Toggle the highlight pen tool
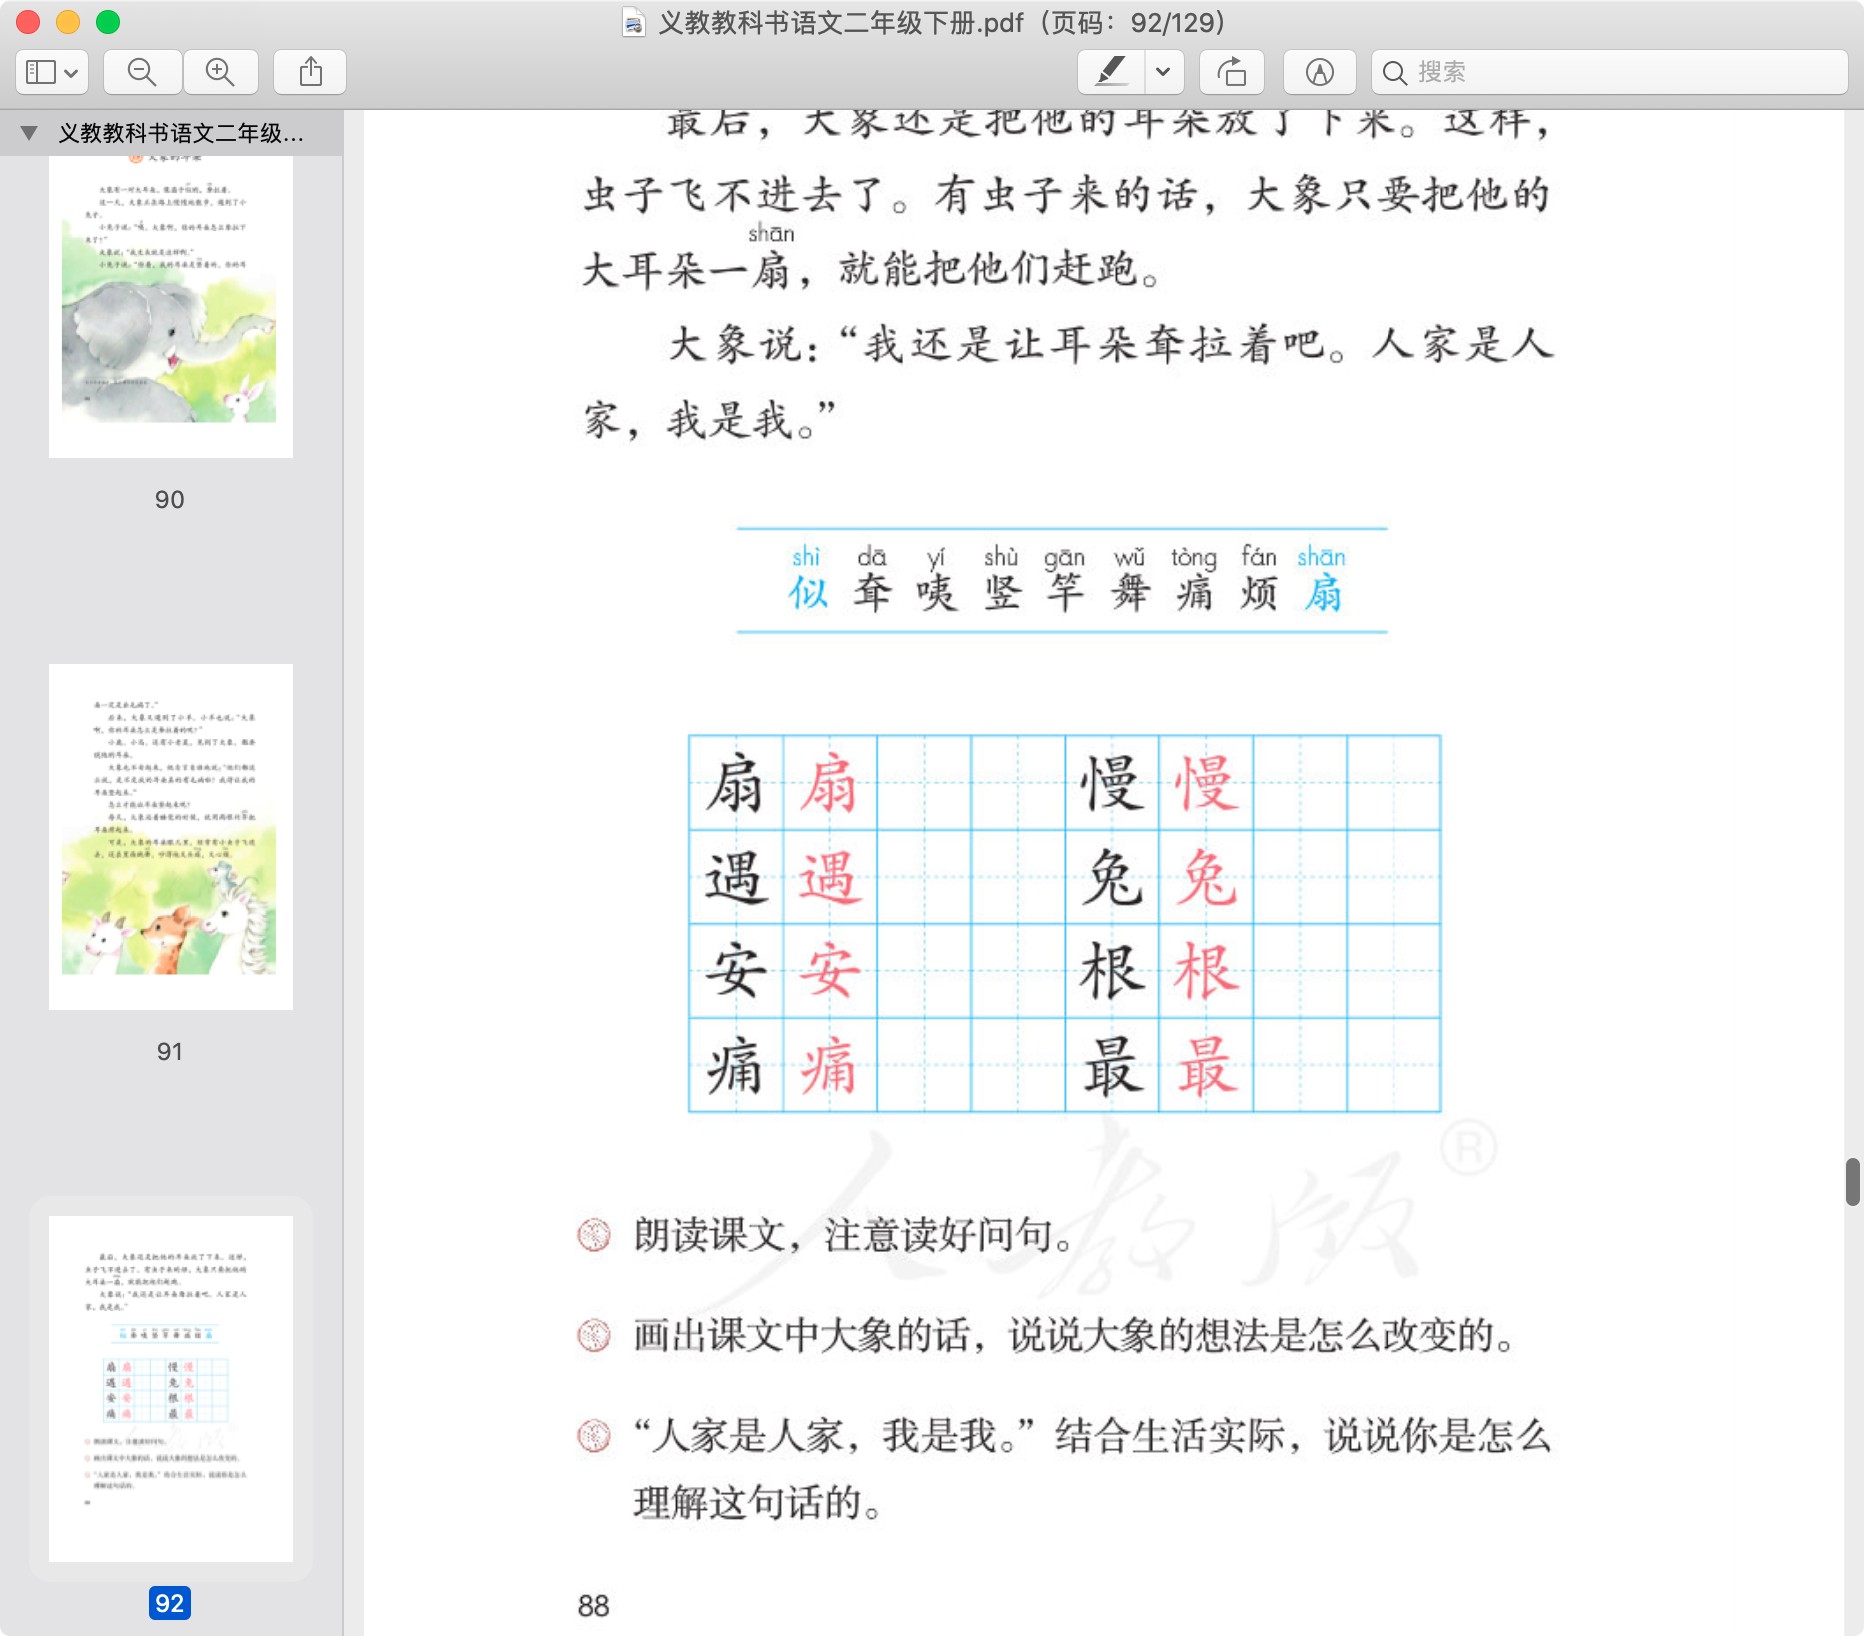1864x1636 pixels. point(1111,72)
